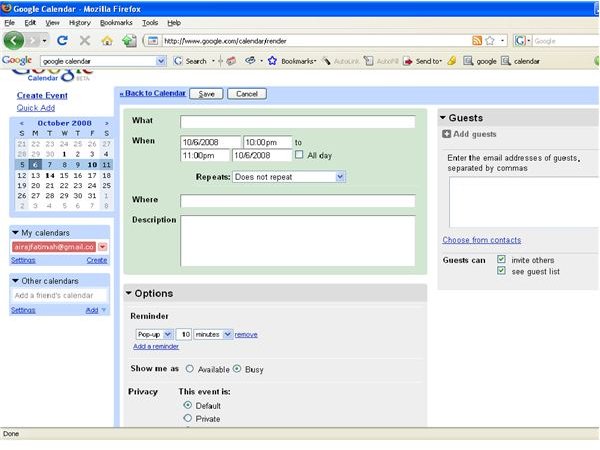Screen dimensions: 600x450
Task: Toggle the see guest list checkbox
Action: click(501, 271)
